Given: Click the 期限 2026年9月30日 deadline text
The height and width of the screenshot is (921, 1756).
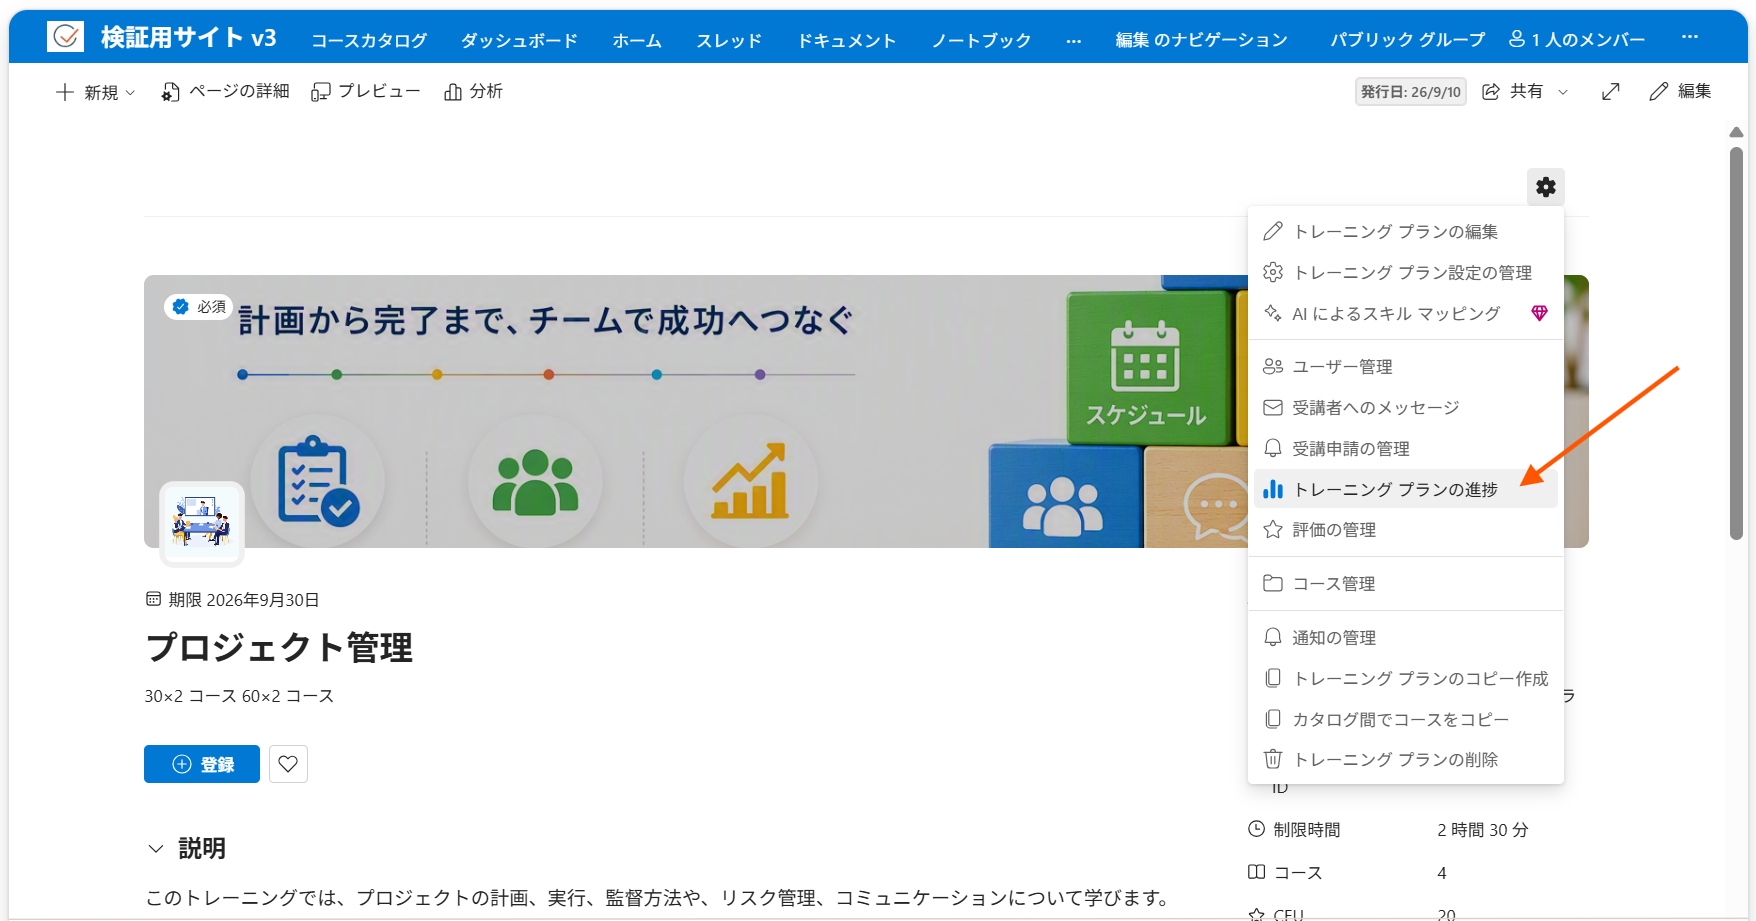Looking at the screenshot, I should [x=244, y=600].
